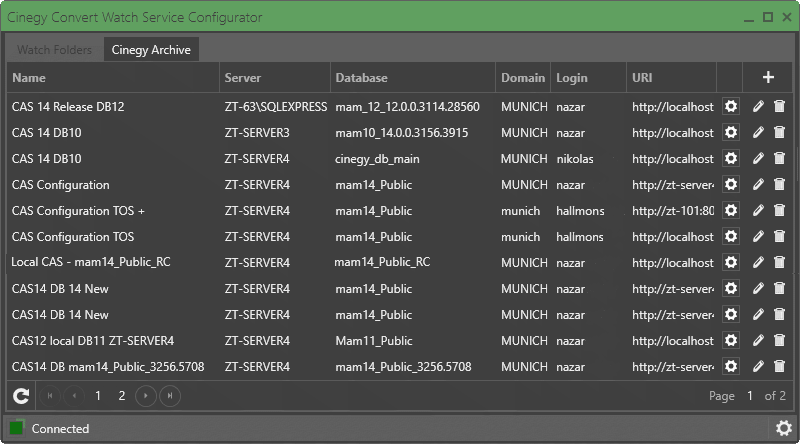
Task: Click the mam10_14.0.0.3156.3915 database cell
Action: [402, 133]
